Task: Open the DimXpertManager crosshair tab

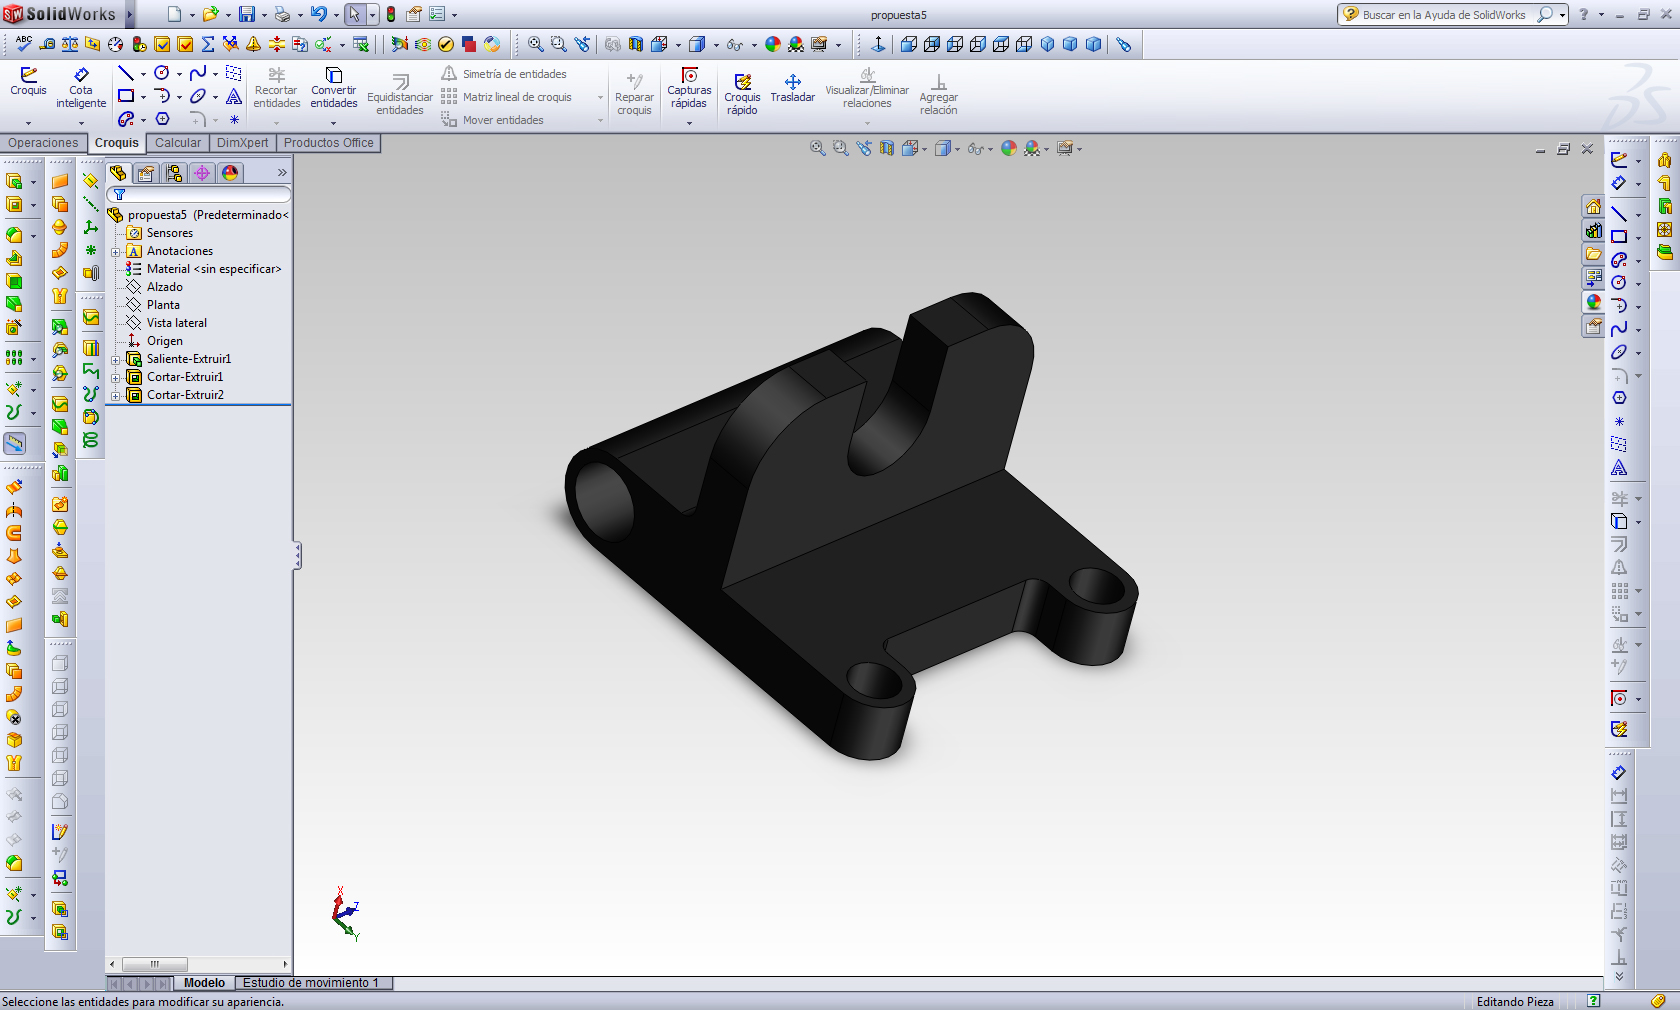Action: tap(202, 173)
